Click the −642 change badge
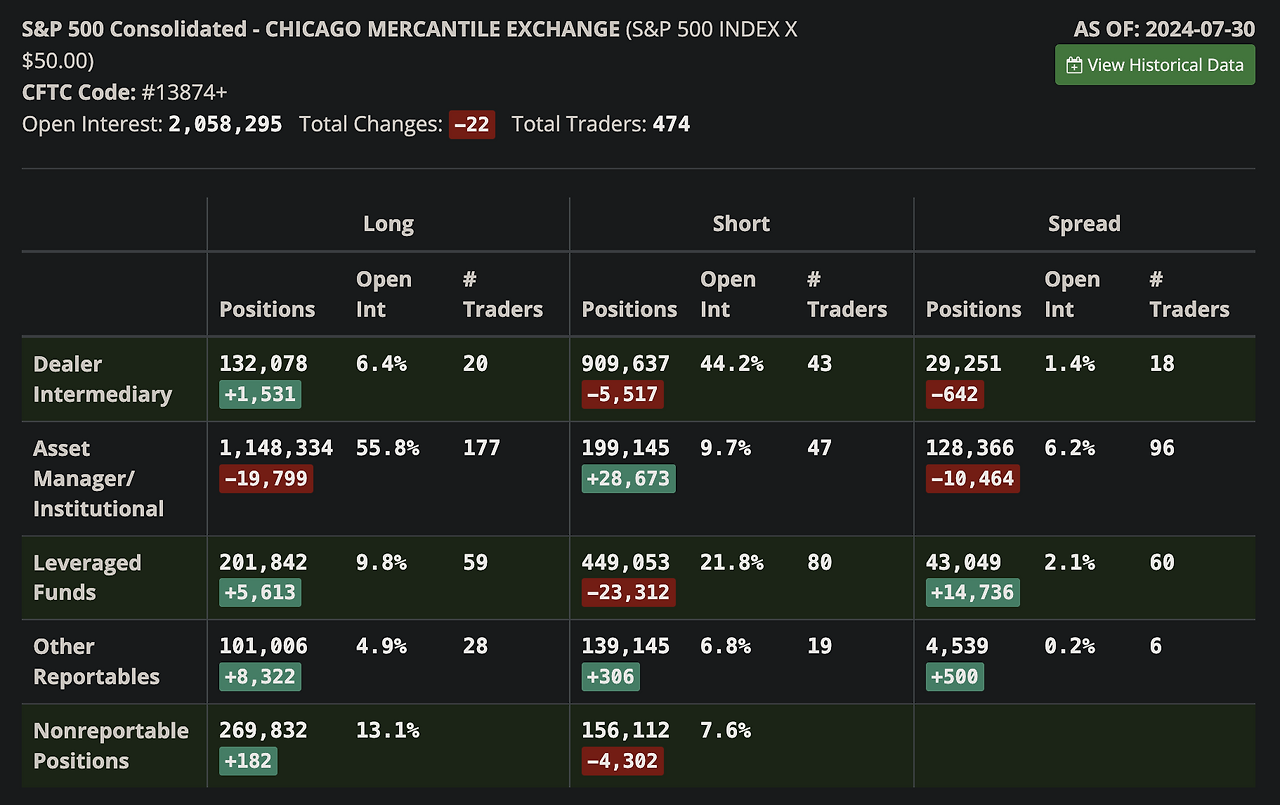The height and width of the screenshot is (805, 1280). click(x=954, y=394)
